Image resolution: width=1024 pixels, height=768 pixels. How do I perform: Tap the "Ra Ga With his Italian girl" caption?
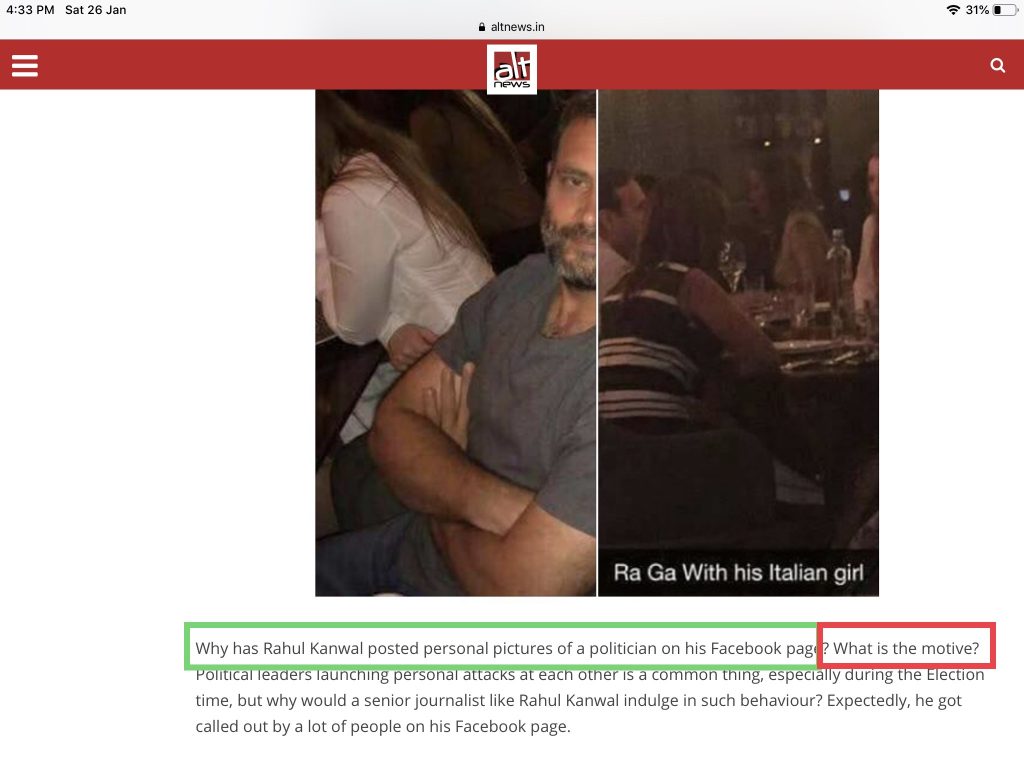coord(739,573)
